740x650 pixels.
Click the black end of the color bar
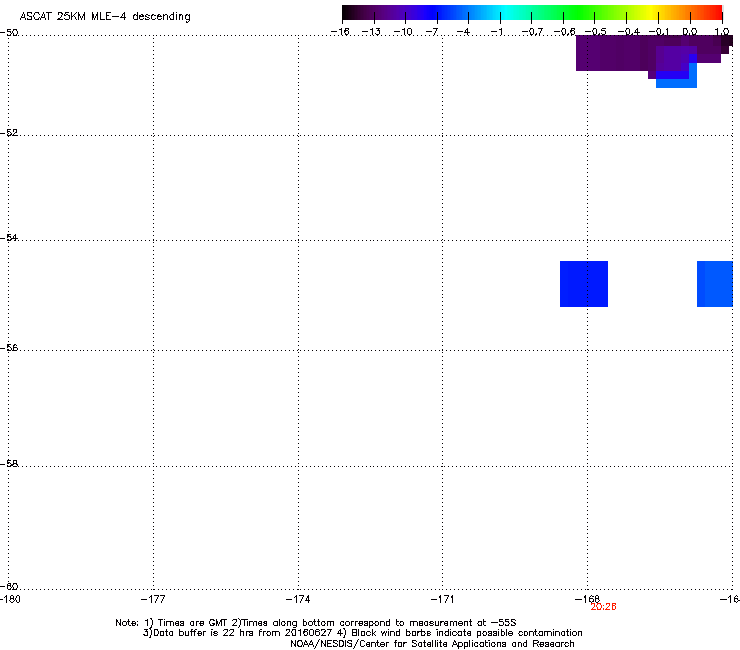click(348, 13)
